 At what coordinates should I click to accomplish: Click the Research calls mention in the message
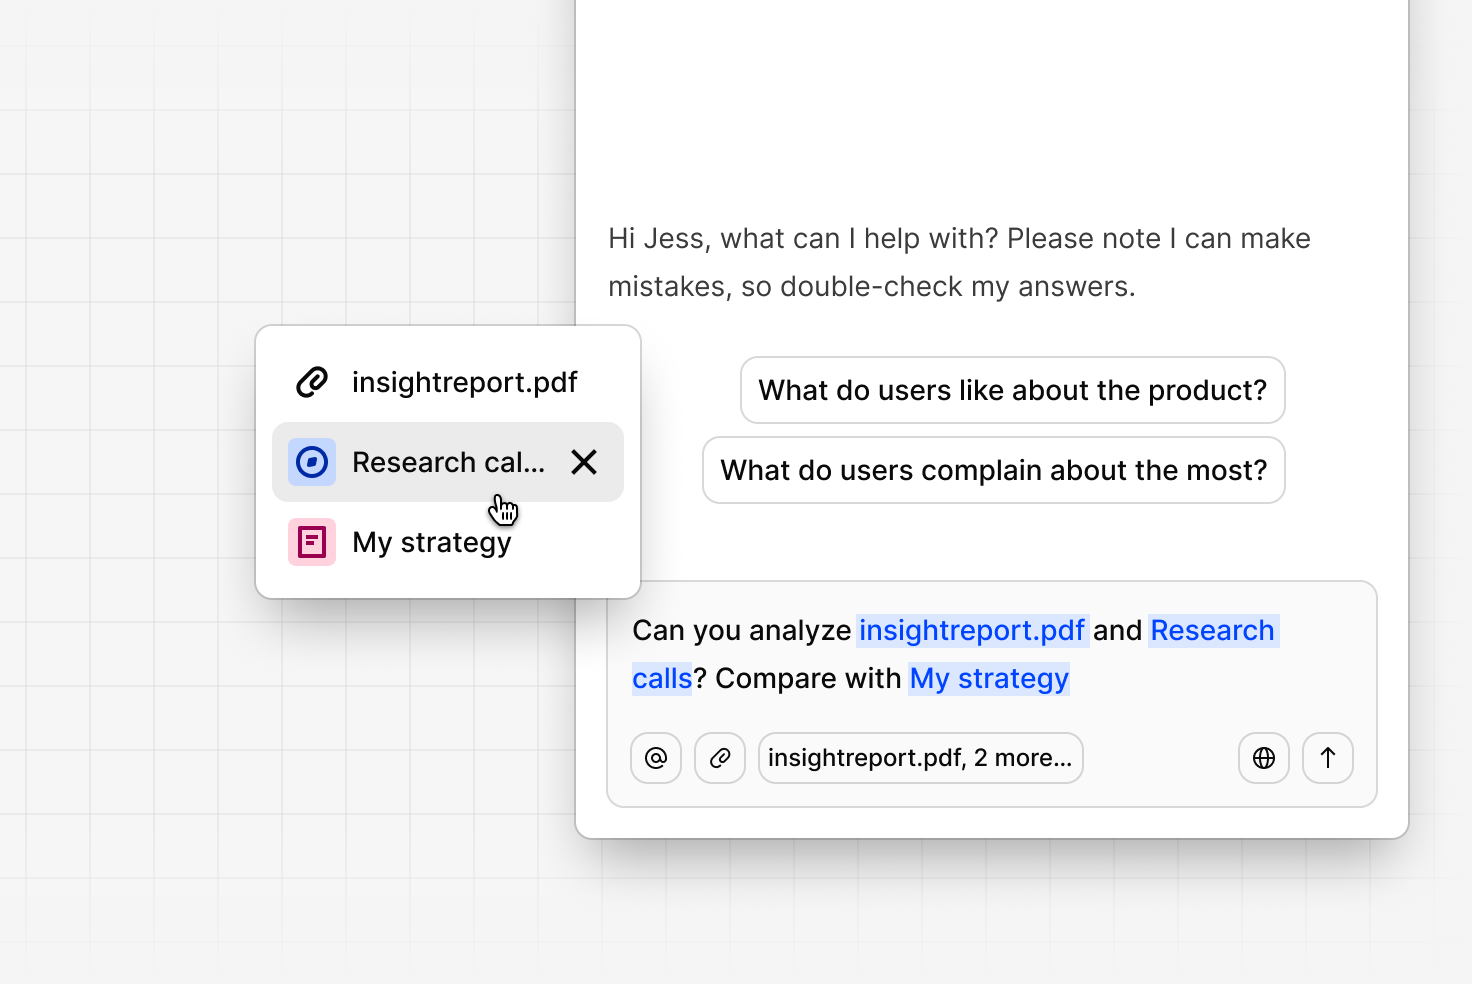click(1212, 631)
